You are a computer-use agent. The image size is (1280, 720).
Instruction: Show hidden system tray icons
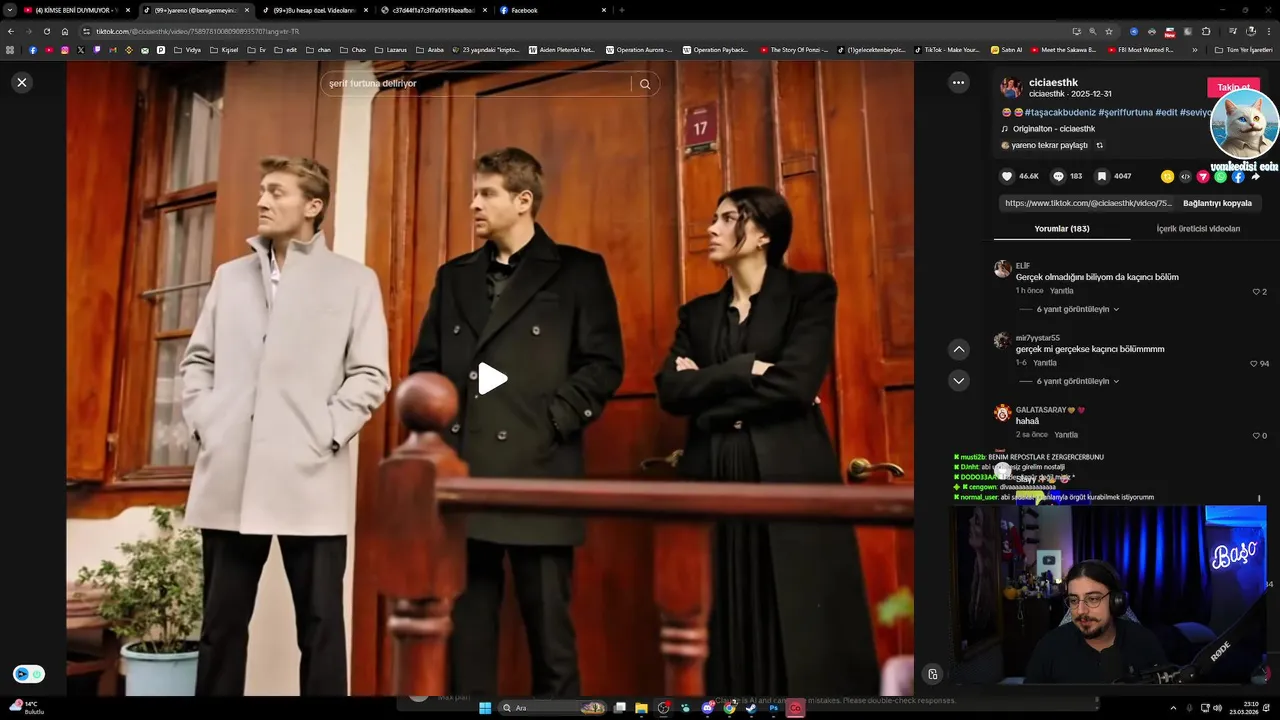point(1173,708)
